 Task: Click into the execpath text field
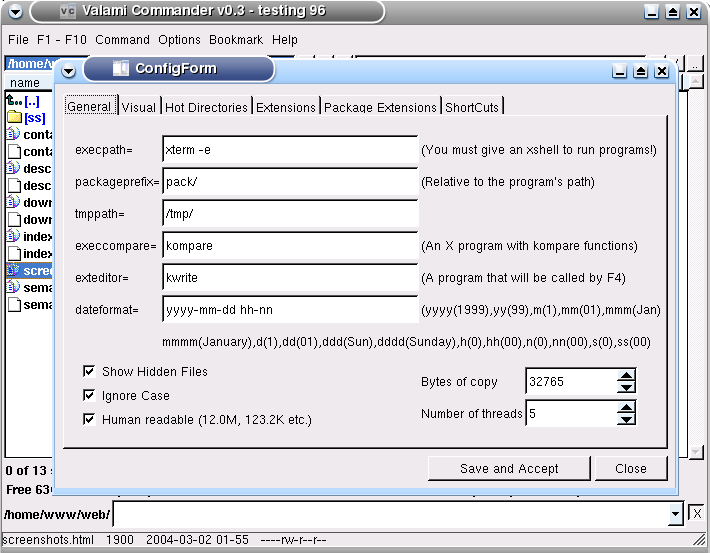289,150
